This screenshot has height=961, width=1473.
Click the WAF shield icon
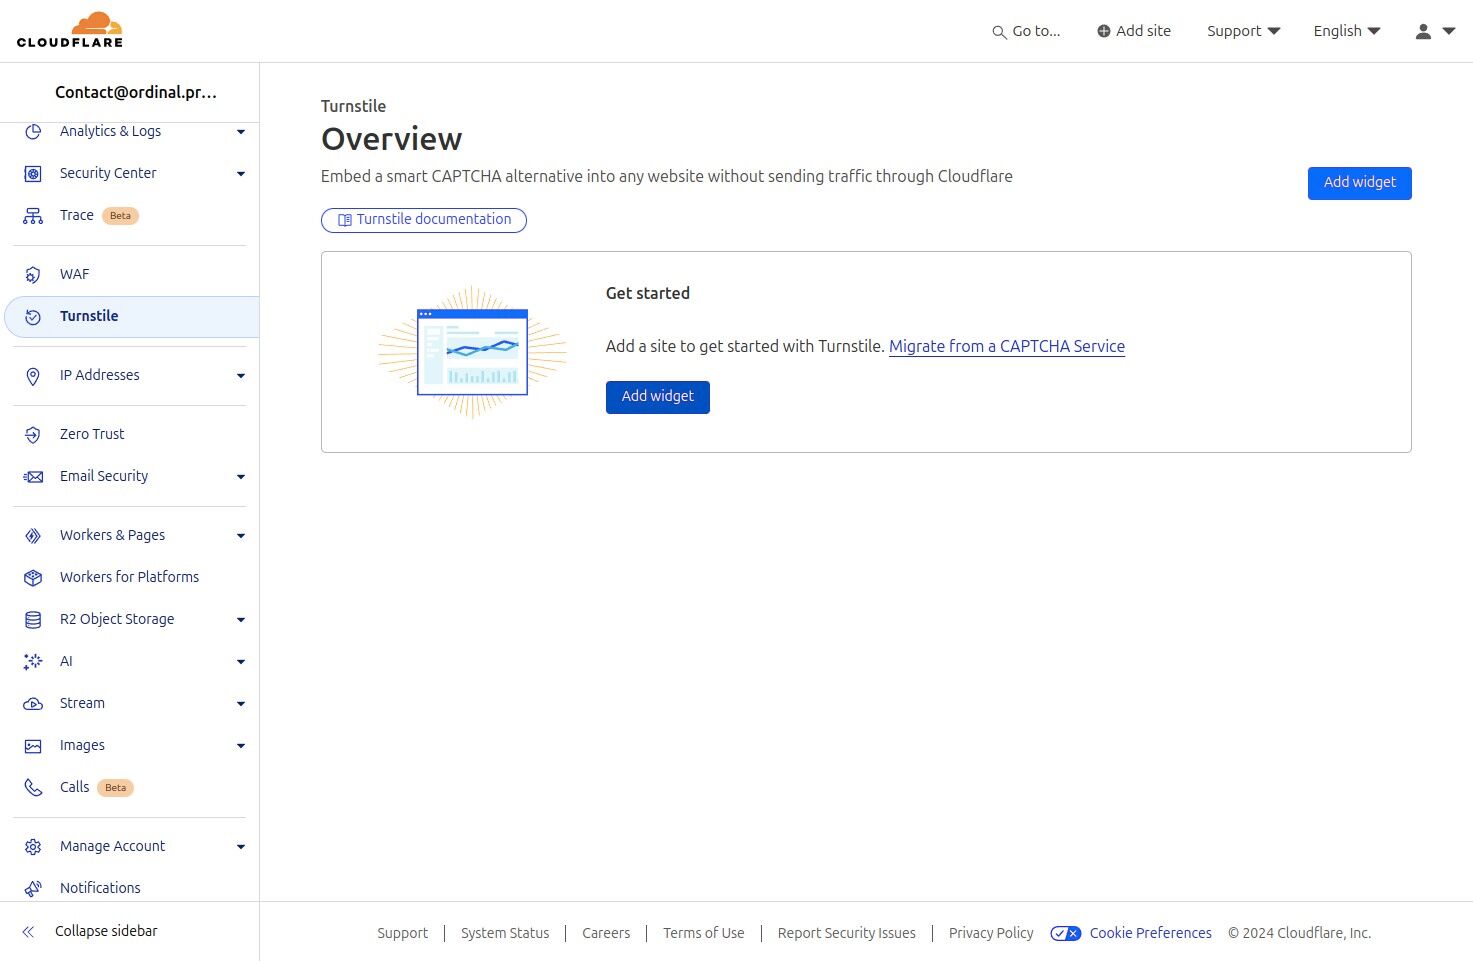click(x=33, y=275)
